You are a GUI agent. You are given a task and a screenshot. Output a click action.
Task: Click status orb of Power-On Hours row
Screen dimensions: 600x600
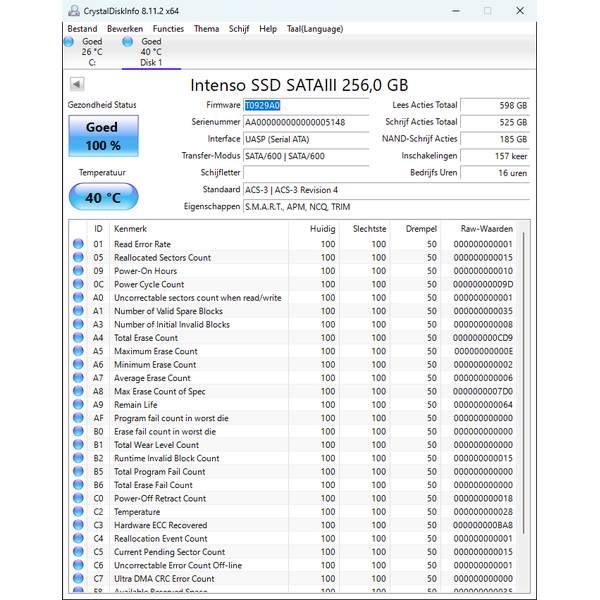point(78,271)
